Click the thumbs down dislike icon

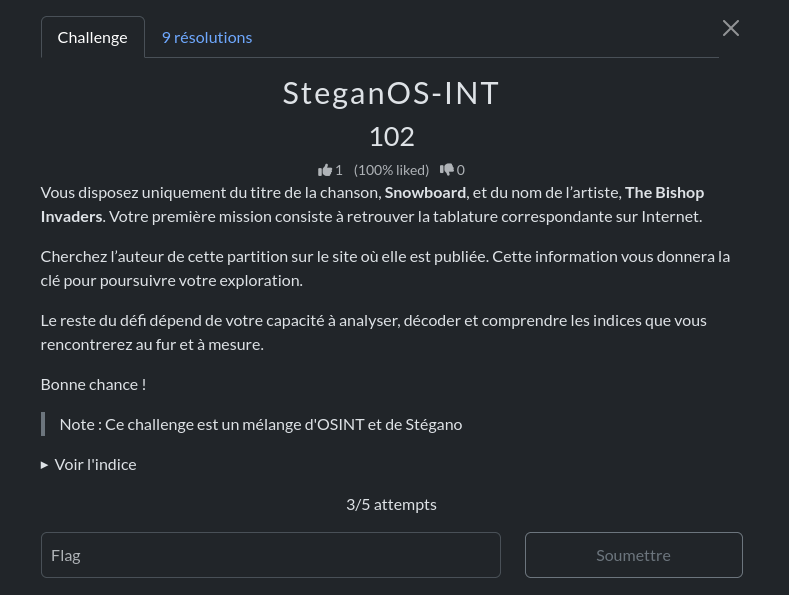pos(446,170)
